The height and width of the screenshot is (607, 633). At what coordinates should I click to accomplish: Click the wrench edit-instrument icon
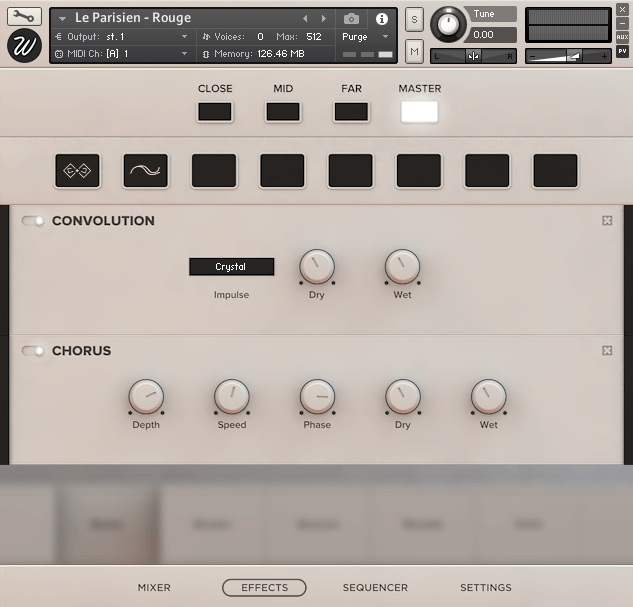click(x=24, y=16)
